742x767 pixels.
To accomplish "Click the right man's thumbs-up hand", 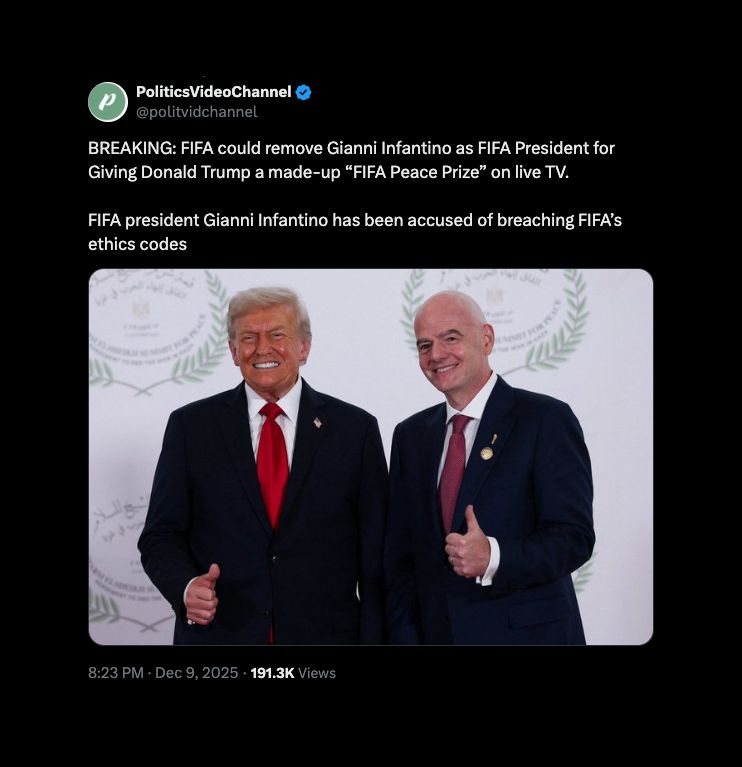I will click(x=467, y=543).
